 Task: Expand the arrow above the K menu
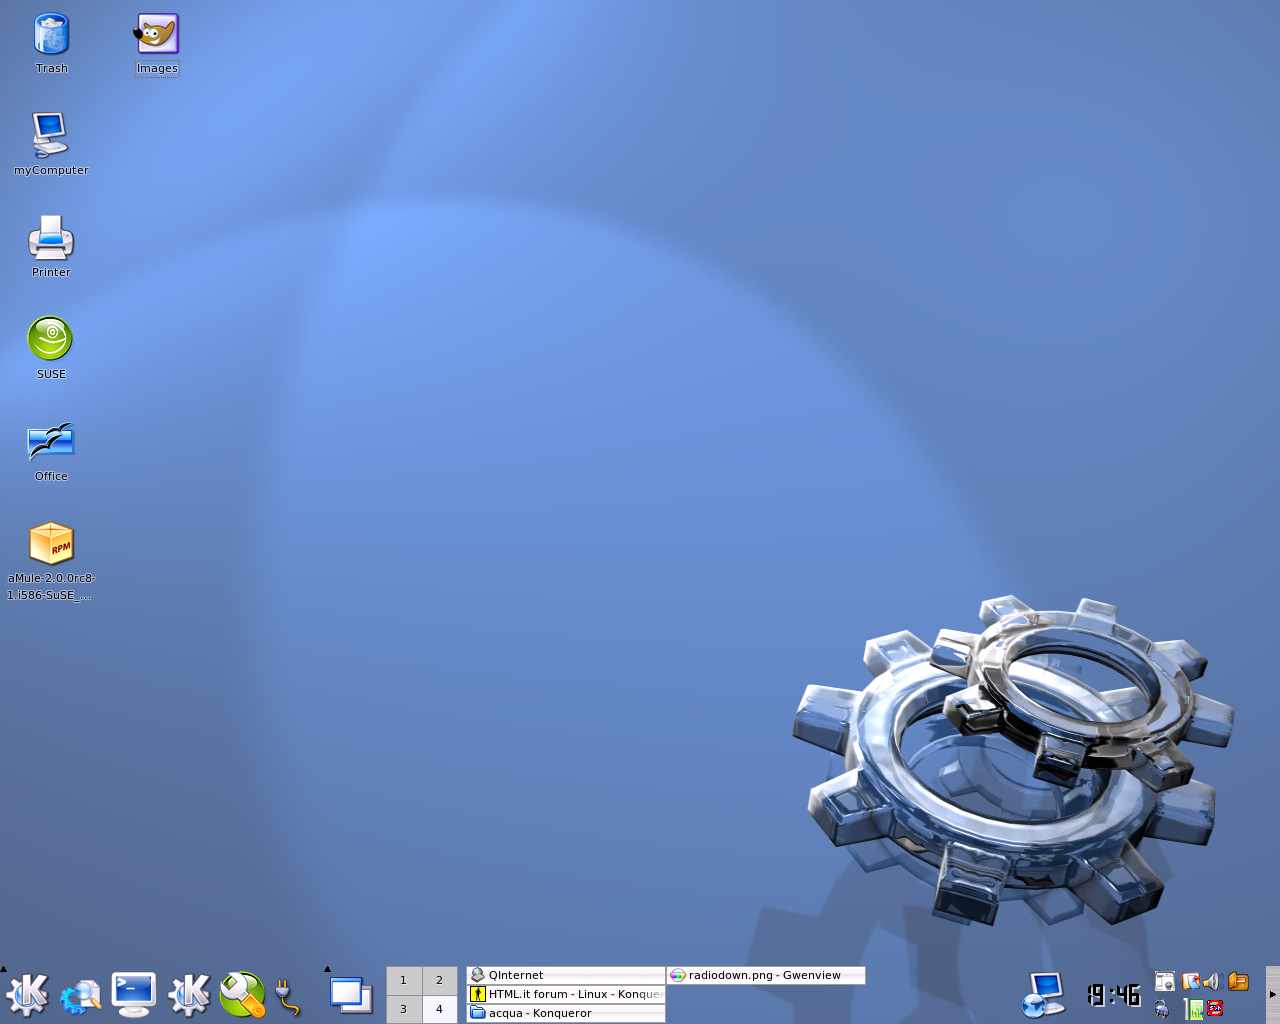pos(4,969)
